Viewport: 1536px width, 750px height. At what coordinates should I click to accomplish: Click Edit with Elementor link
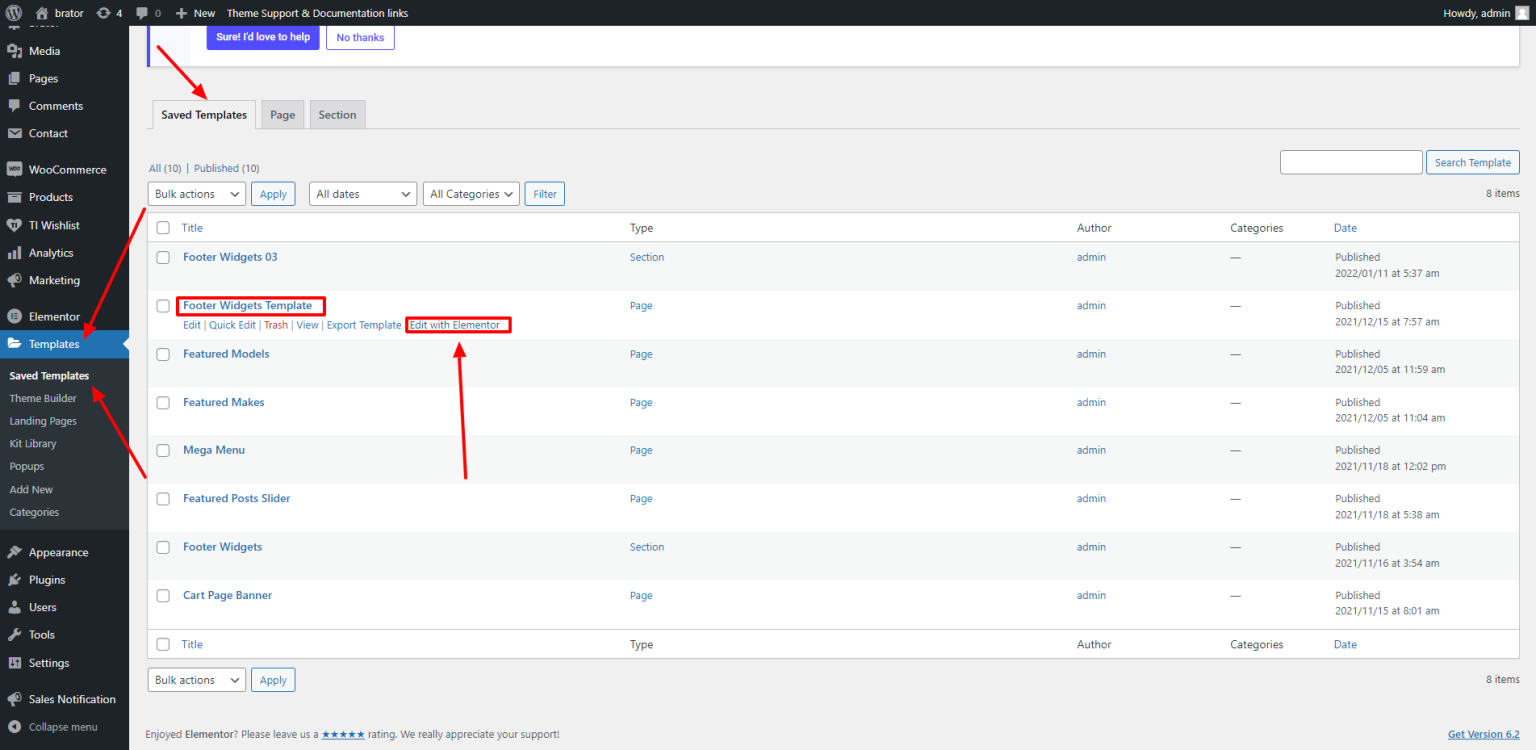click(455, 325)
